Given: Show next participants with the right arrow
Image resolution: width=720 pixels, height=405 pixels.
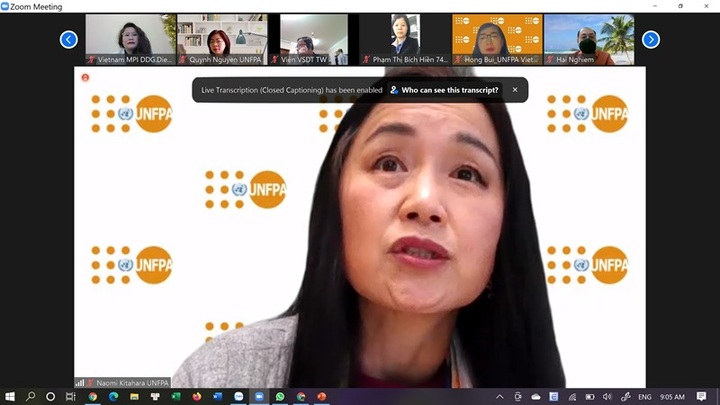Looking at the screenshot, I should click(x=651, y=39).
